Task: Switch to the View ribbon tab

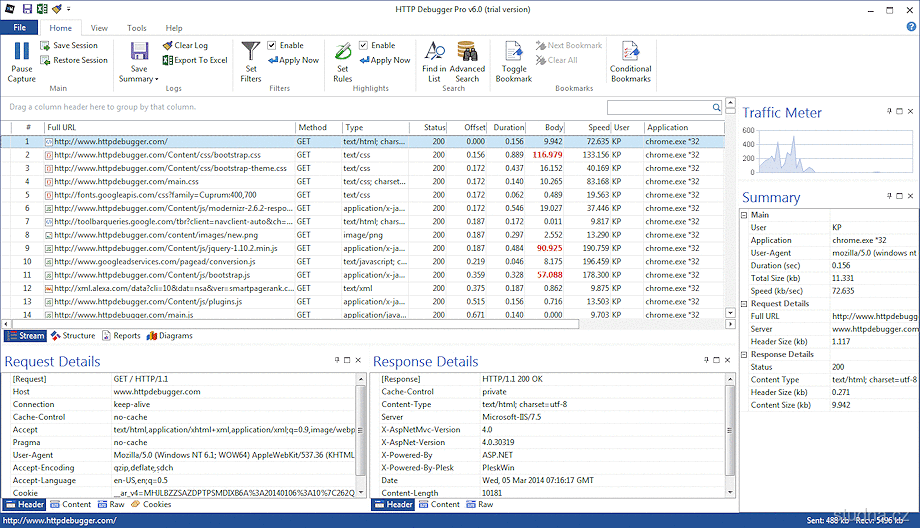Action: point(99,28)
